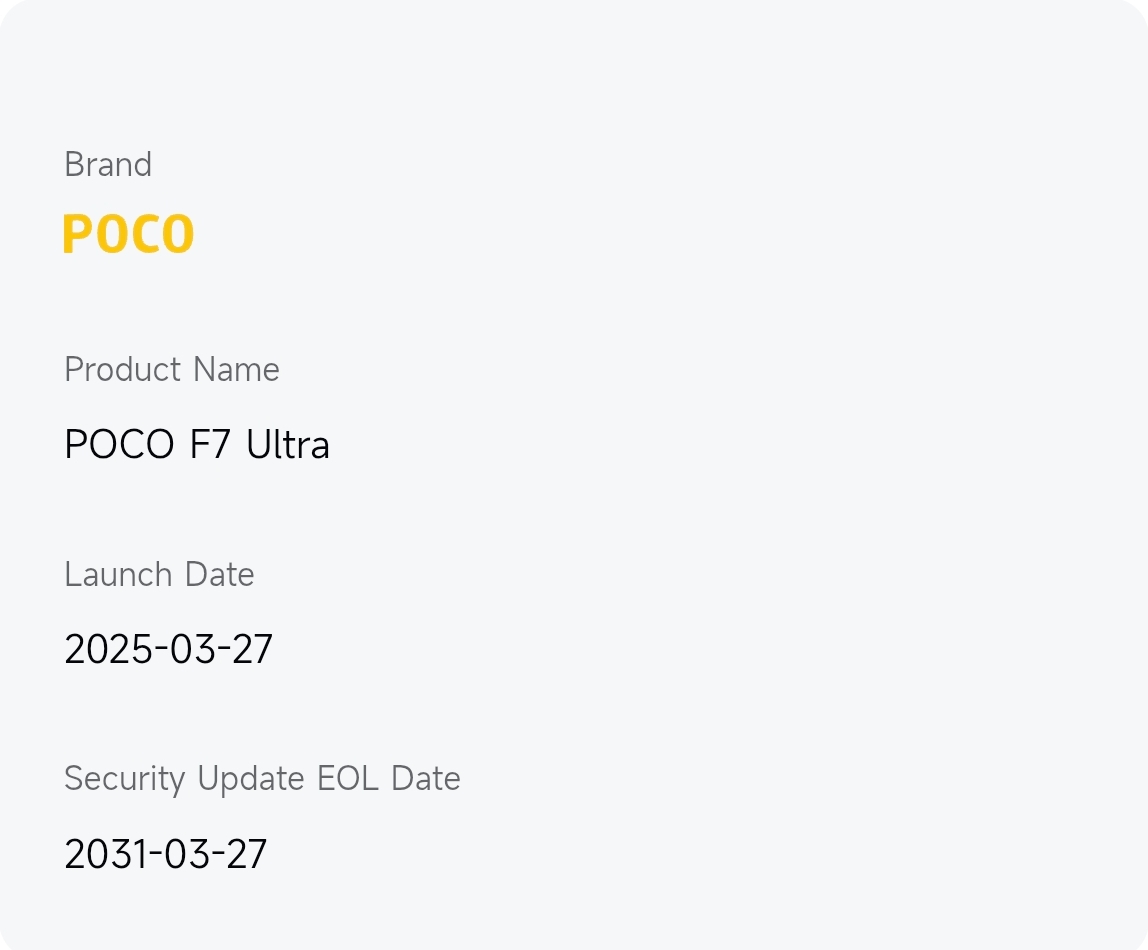The width and height of the screenshot is (1148, 950).
Task: Select the "Launch Date" field label
Action: (159, 575)
